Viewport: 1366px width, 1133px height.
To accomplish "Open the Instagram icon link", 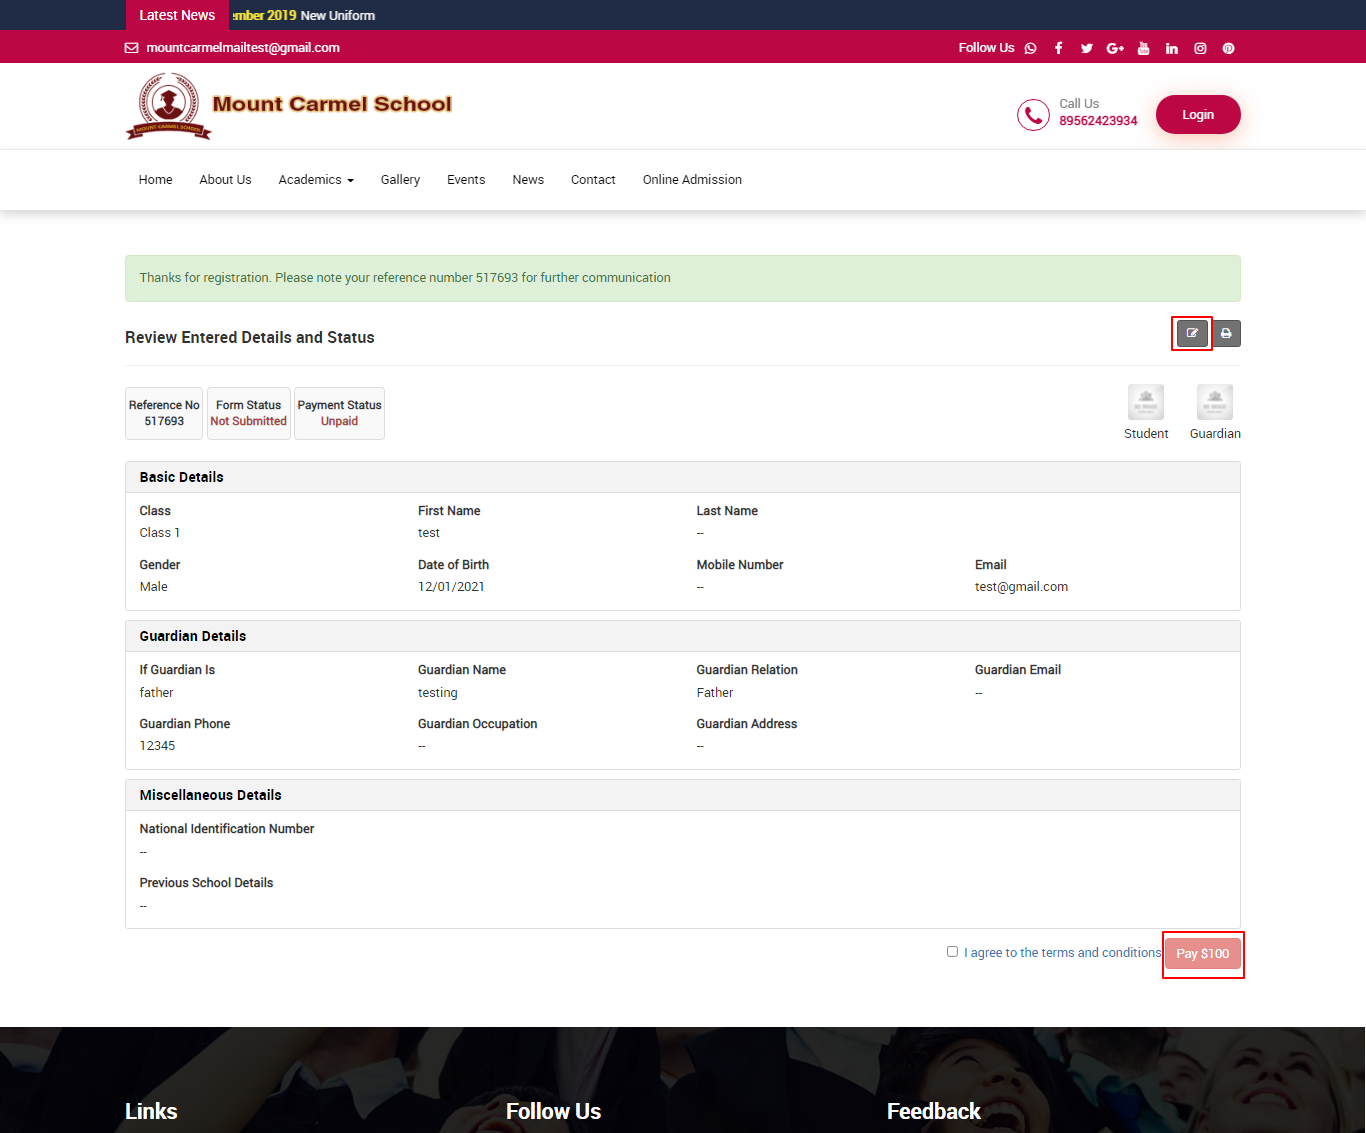I will [x=1200, y=48].
